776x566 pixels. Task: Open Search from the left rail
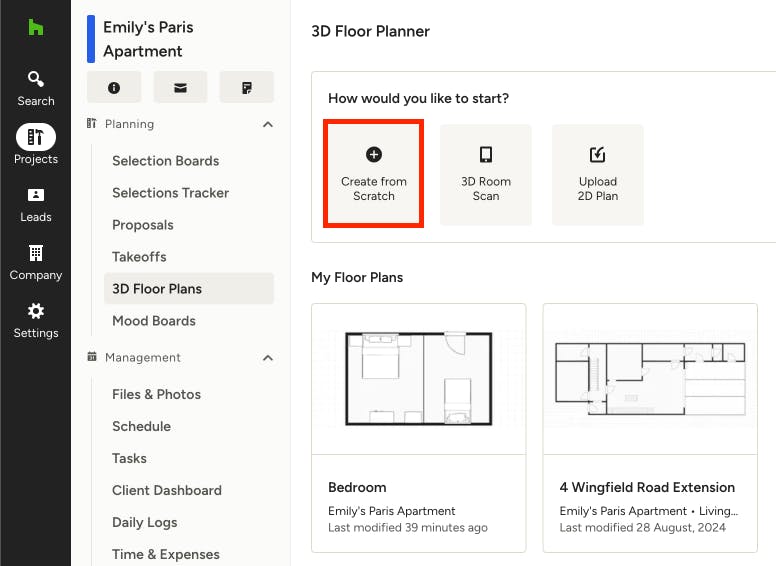tap(36, 89)
